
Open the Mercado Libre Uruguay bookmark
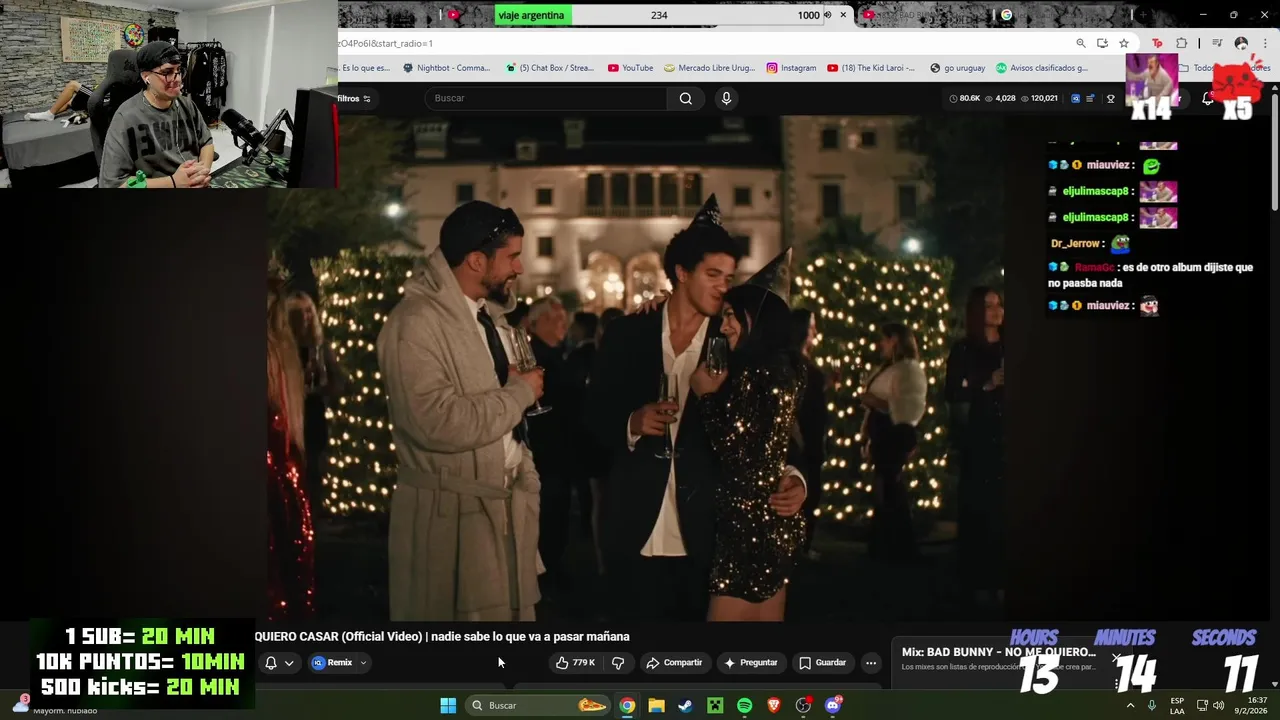(x=709, y=68)
